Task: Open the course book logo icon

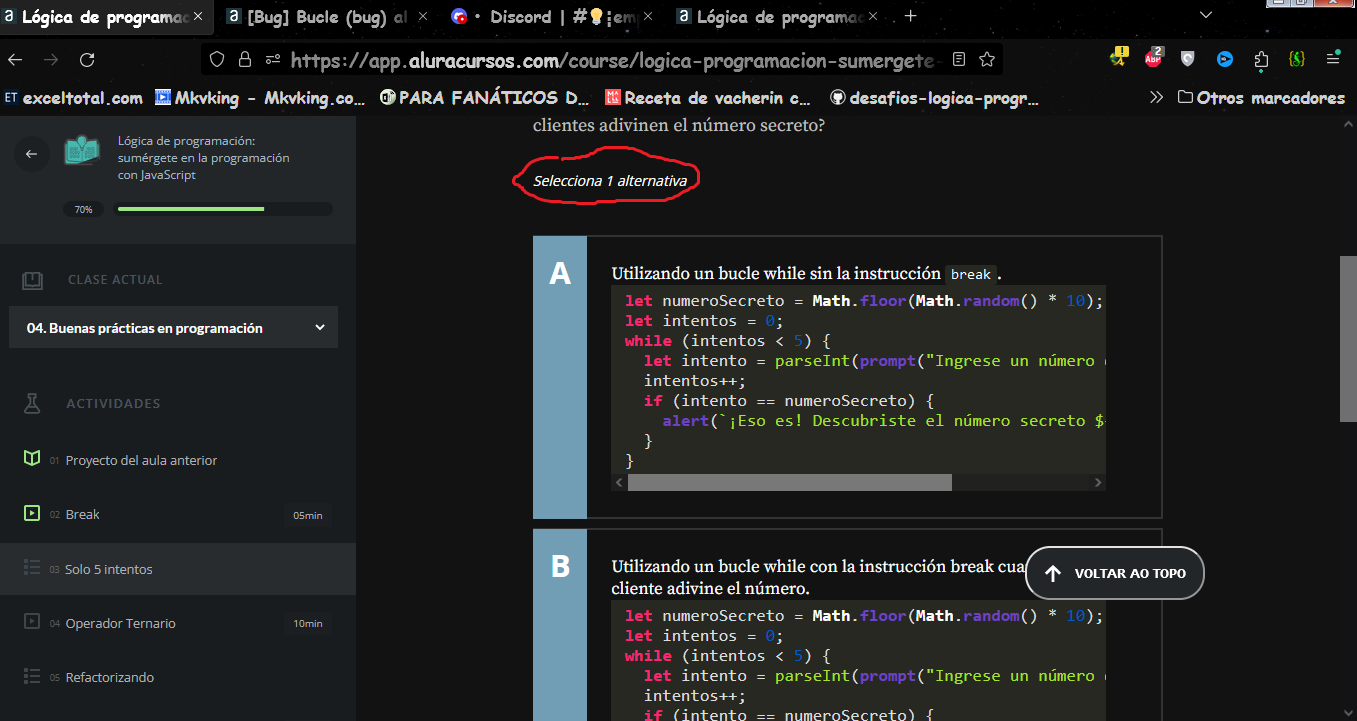Action: click(82, 152)
